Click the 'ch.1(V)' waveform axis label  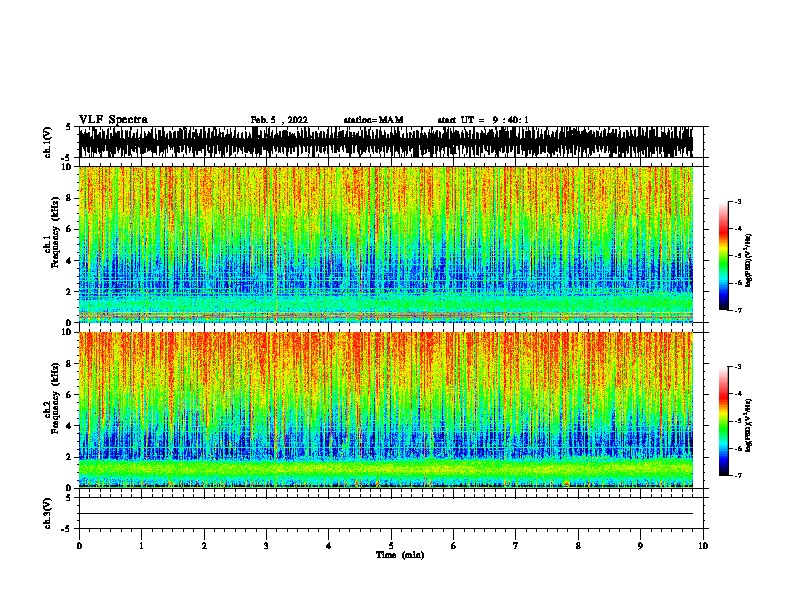pos(47,142)
